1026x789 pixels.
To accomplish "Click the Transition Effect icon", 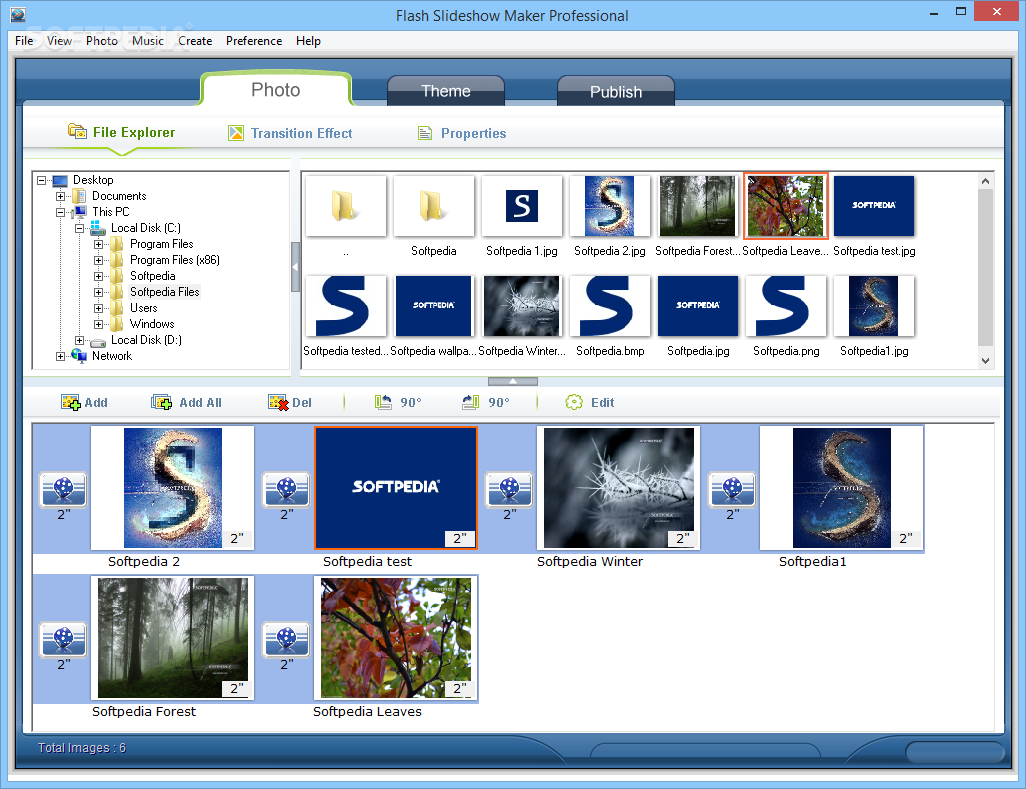I will [236, 133].
